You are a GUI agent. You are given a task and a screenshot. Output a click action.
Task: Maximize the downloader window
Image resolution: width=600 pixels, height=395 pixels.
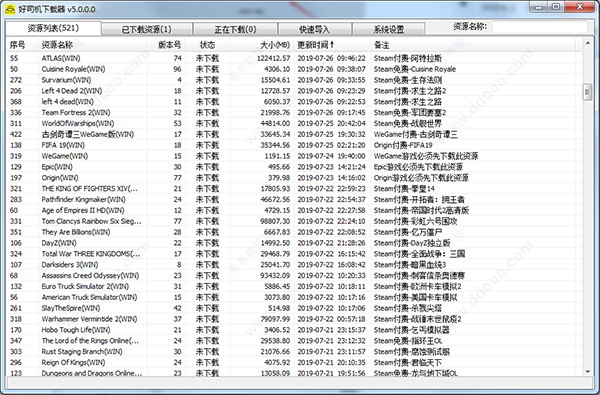(556, 7)
